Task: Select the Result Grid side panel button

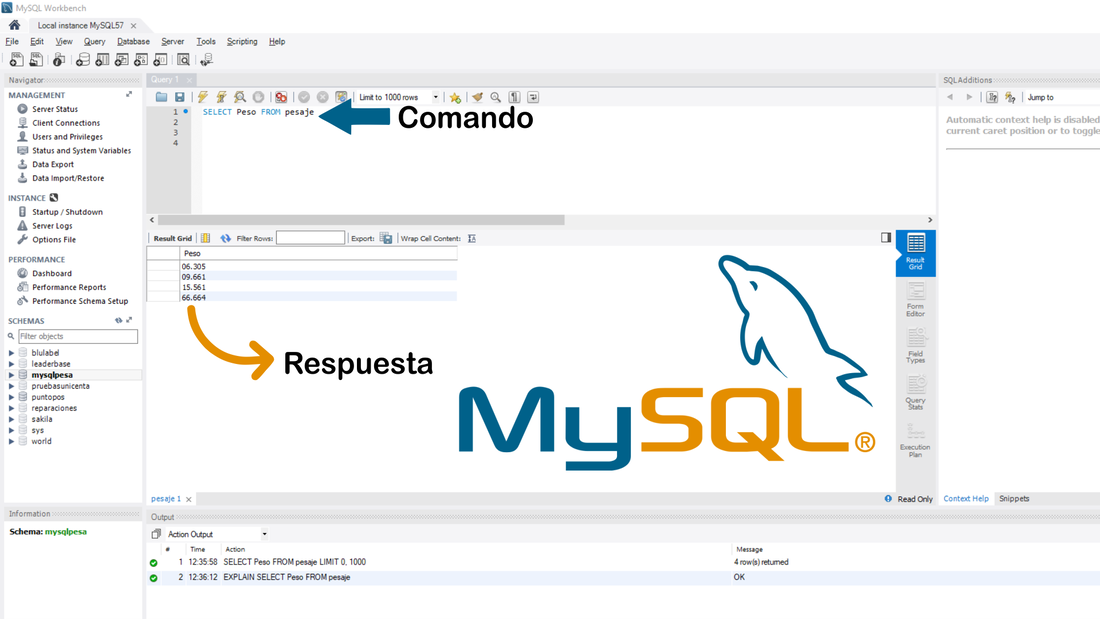Action: point(915,253)
